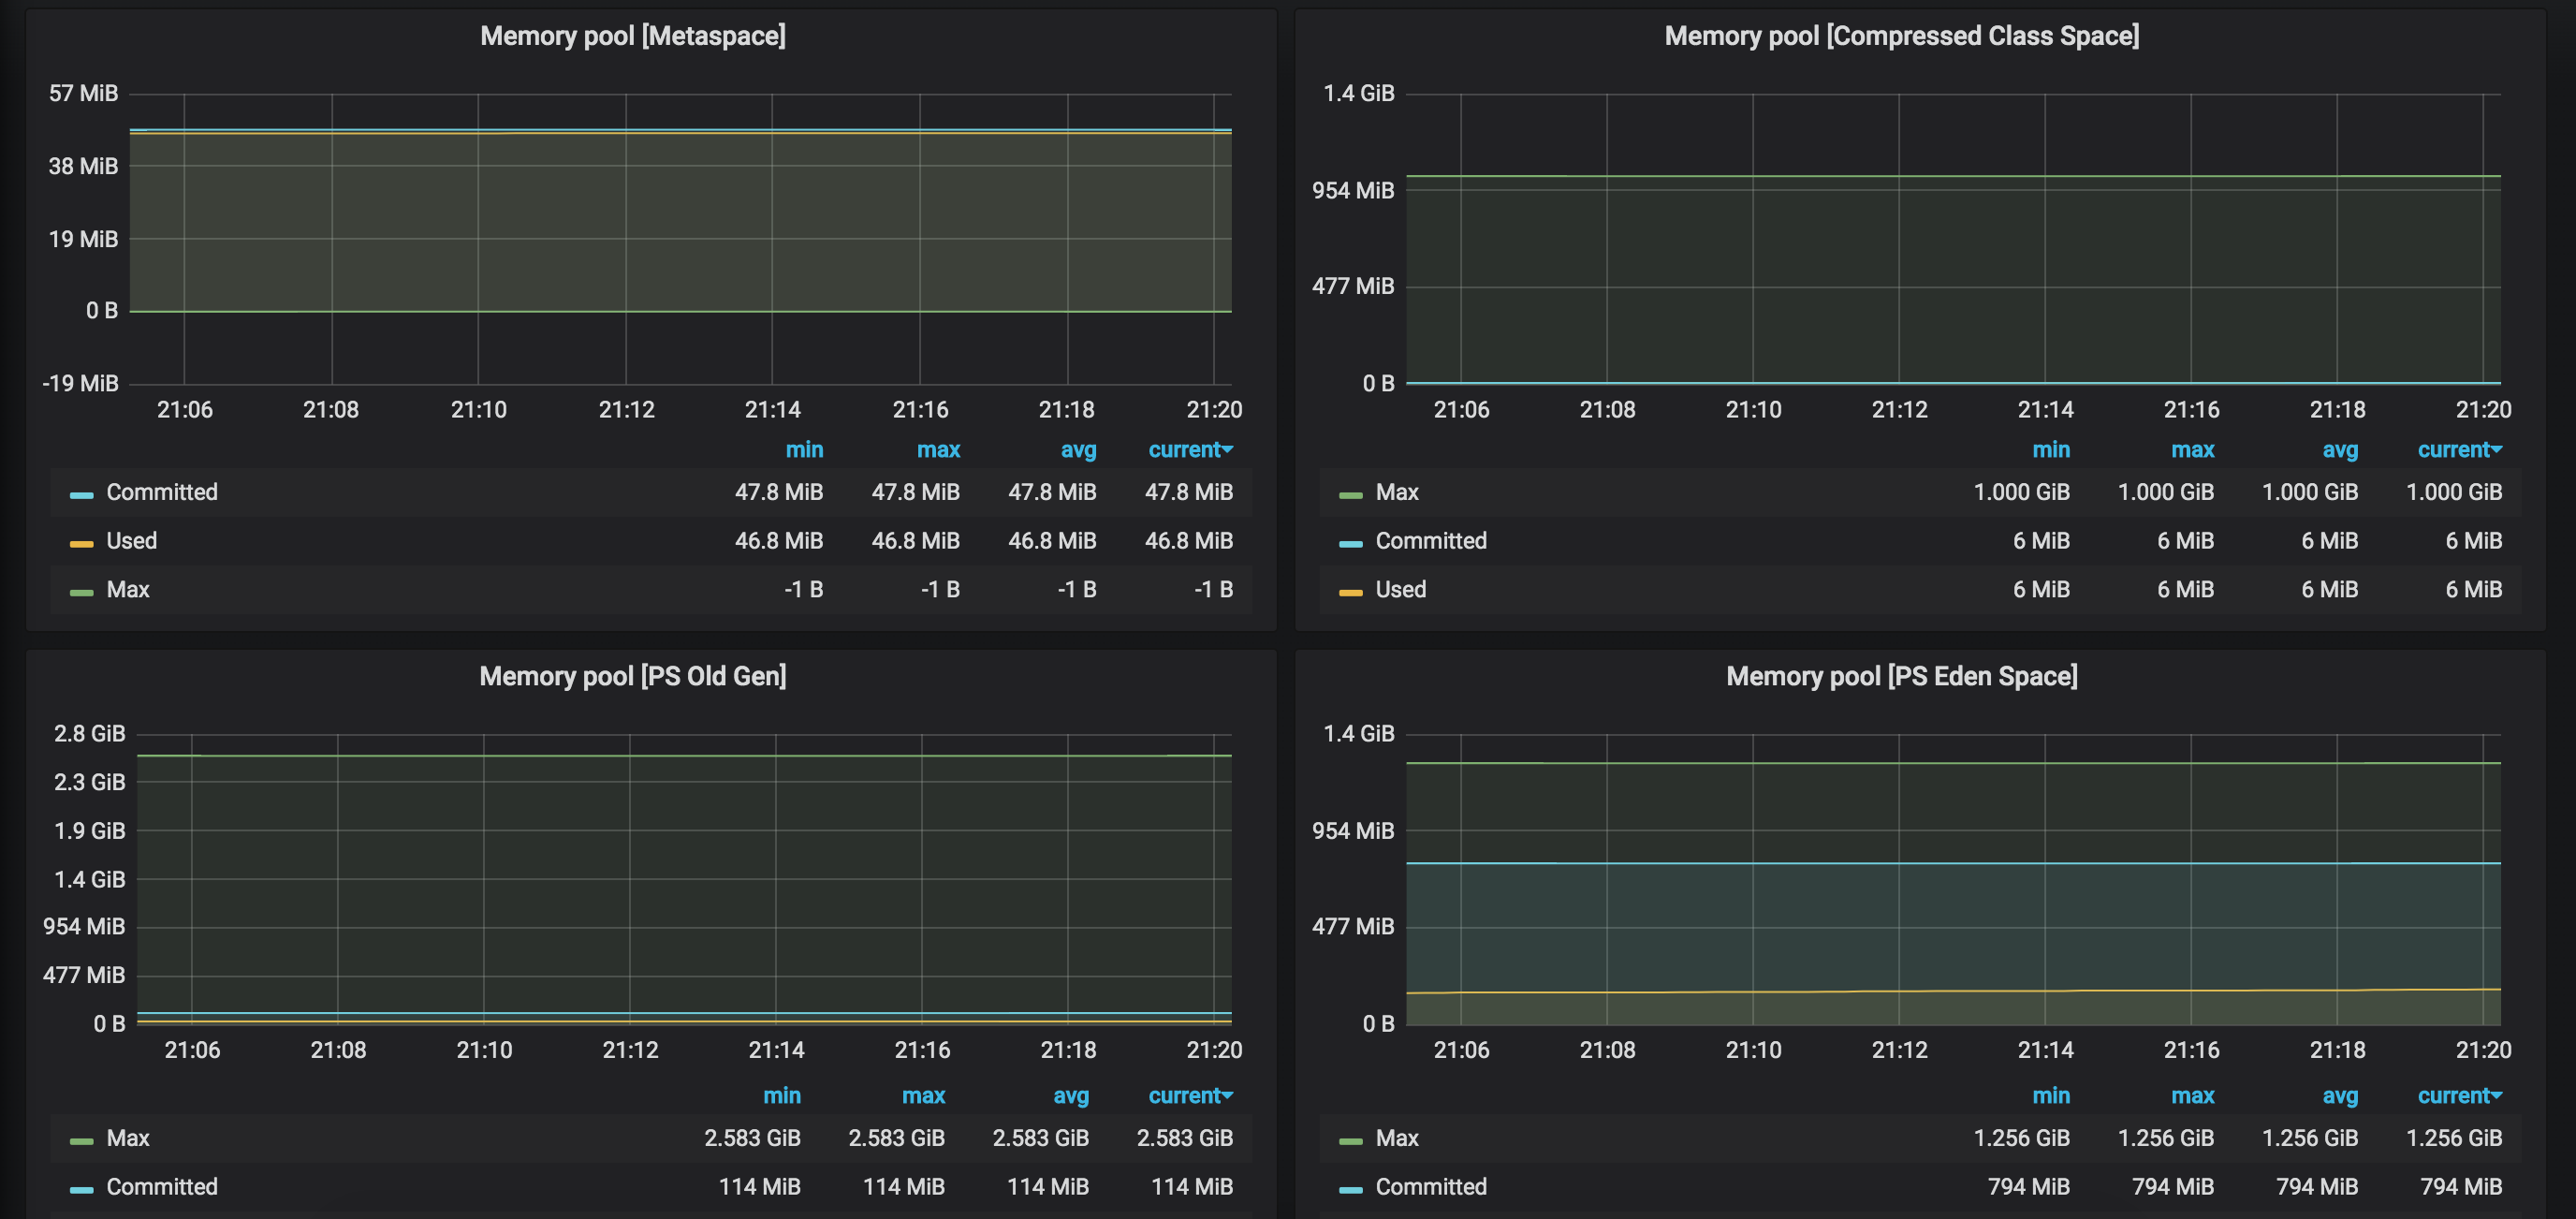Click PS Old Gen Max min value 2.583 GiB
This screenshot has height=1219, width=2576.
pos(752,1138)
